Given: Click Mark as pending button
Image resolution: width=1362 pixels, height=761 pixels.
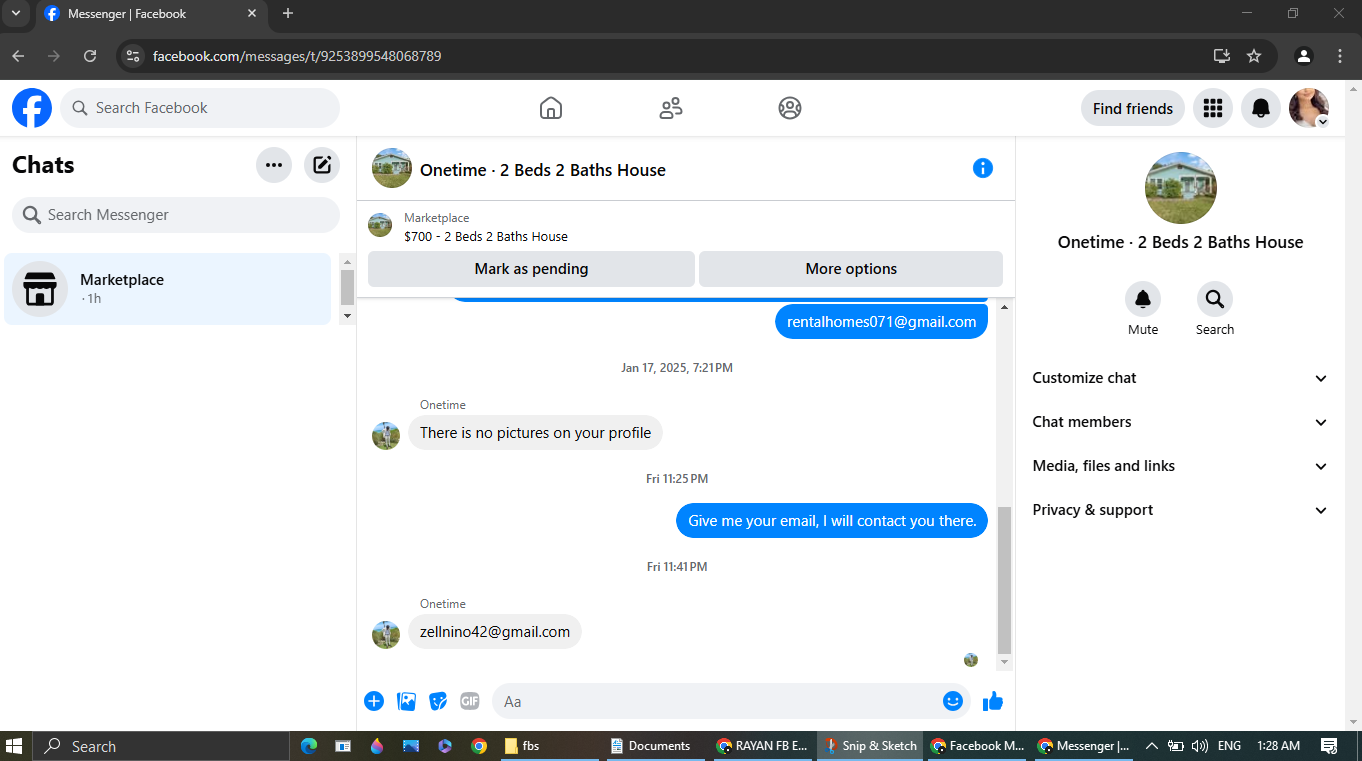Looking at the screenshot, I should 531,269.
